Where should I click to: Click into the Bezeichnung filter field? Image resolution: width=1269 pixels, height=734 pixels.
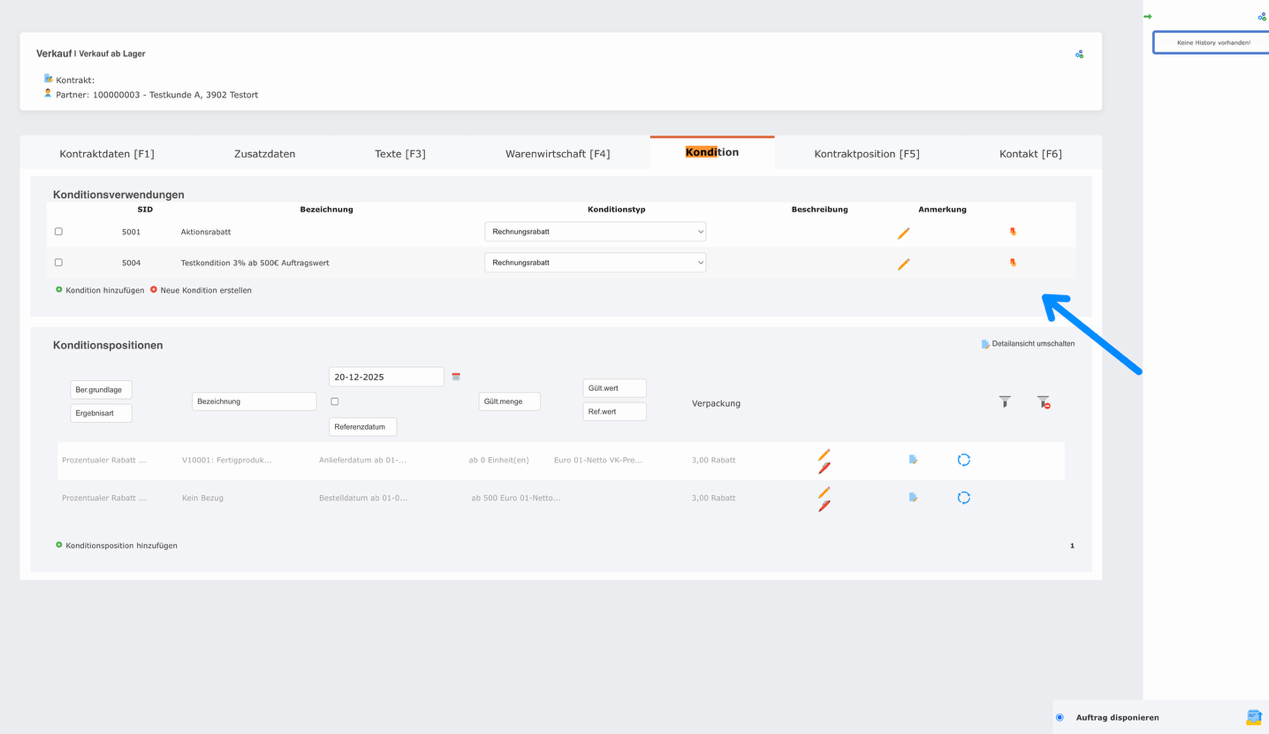tap(254, 402)
